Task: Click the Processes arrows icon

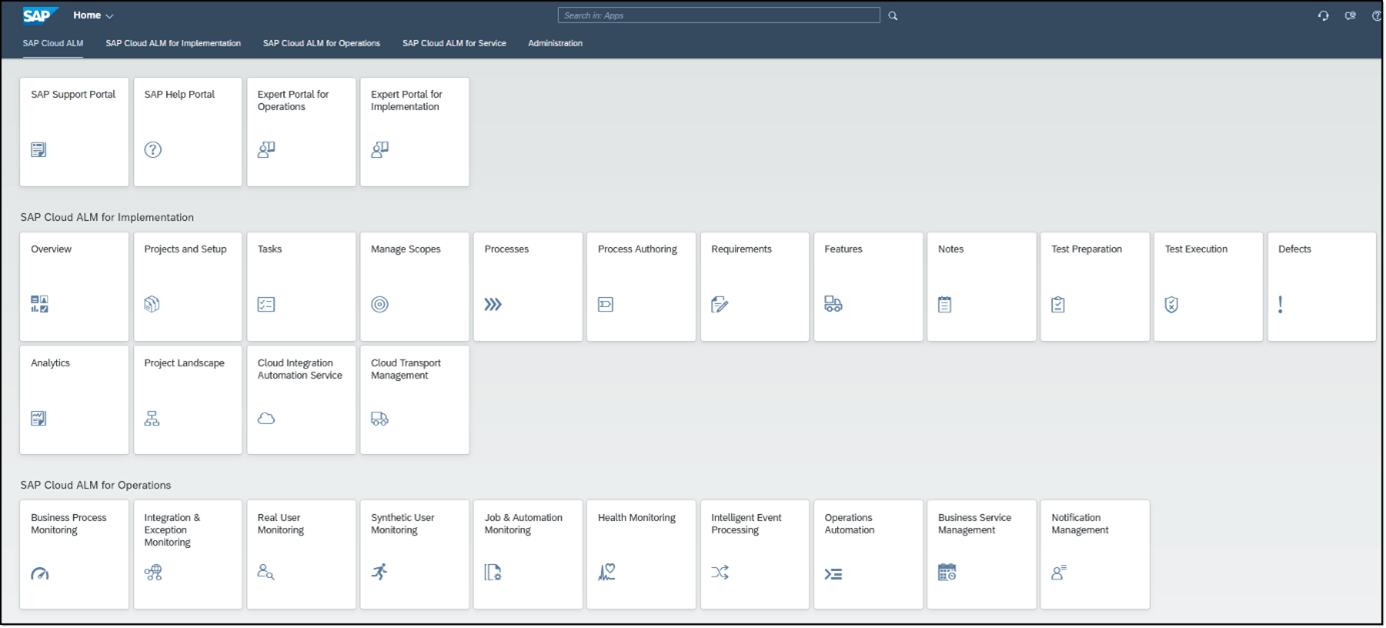Action: tap(492, 304)
